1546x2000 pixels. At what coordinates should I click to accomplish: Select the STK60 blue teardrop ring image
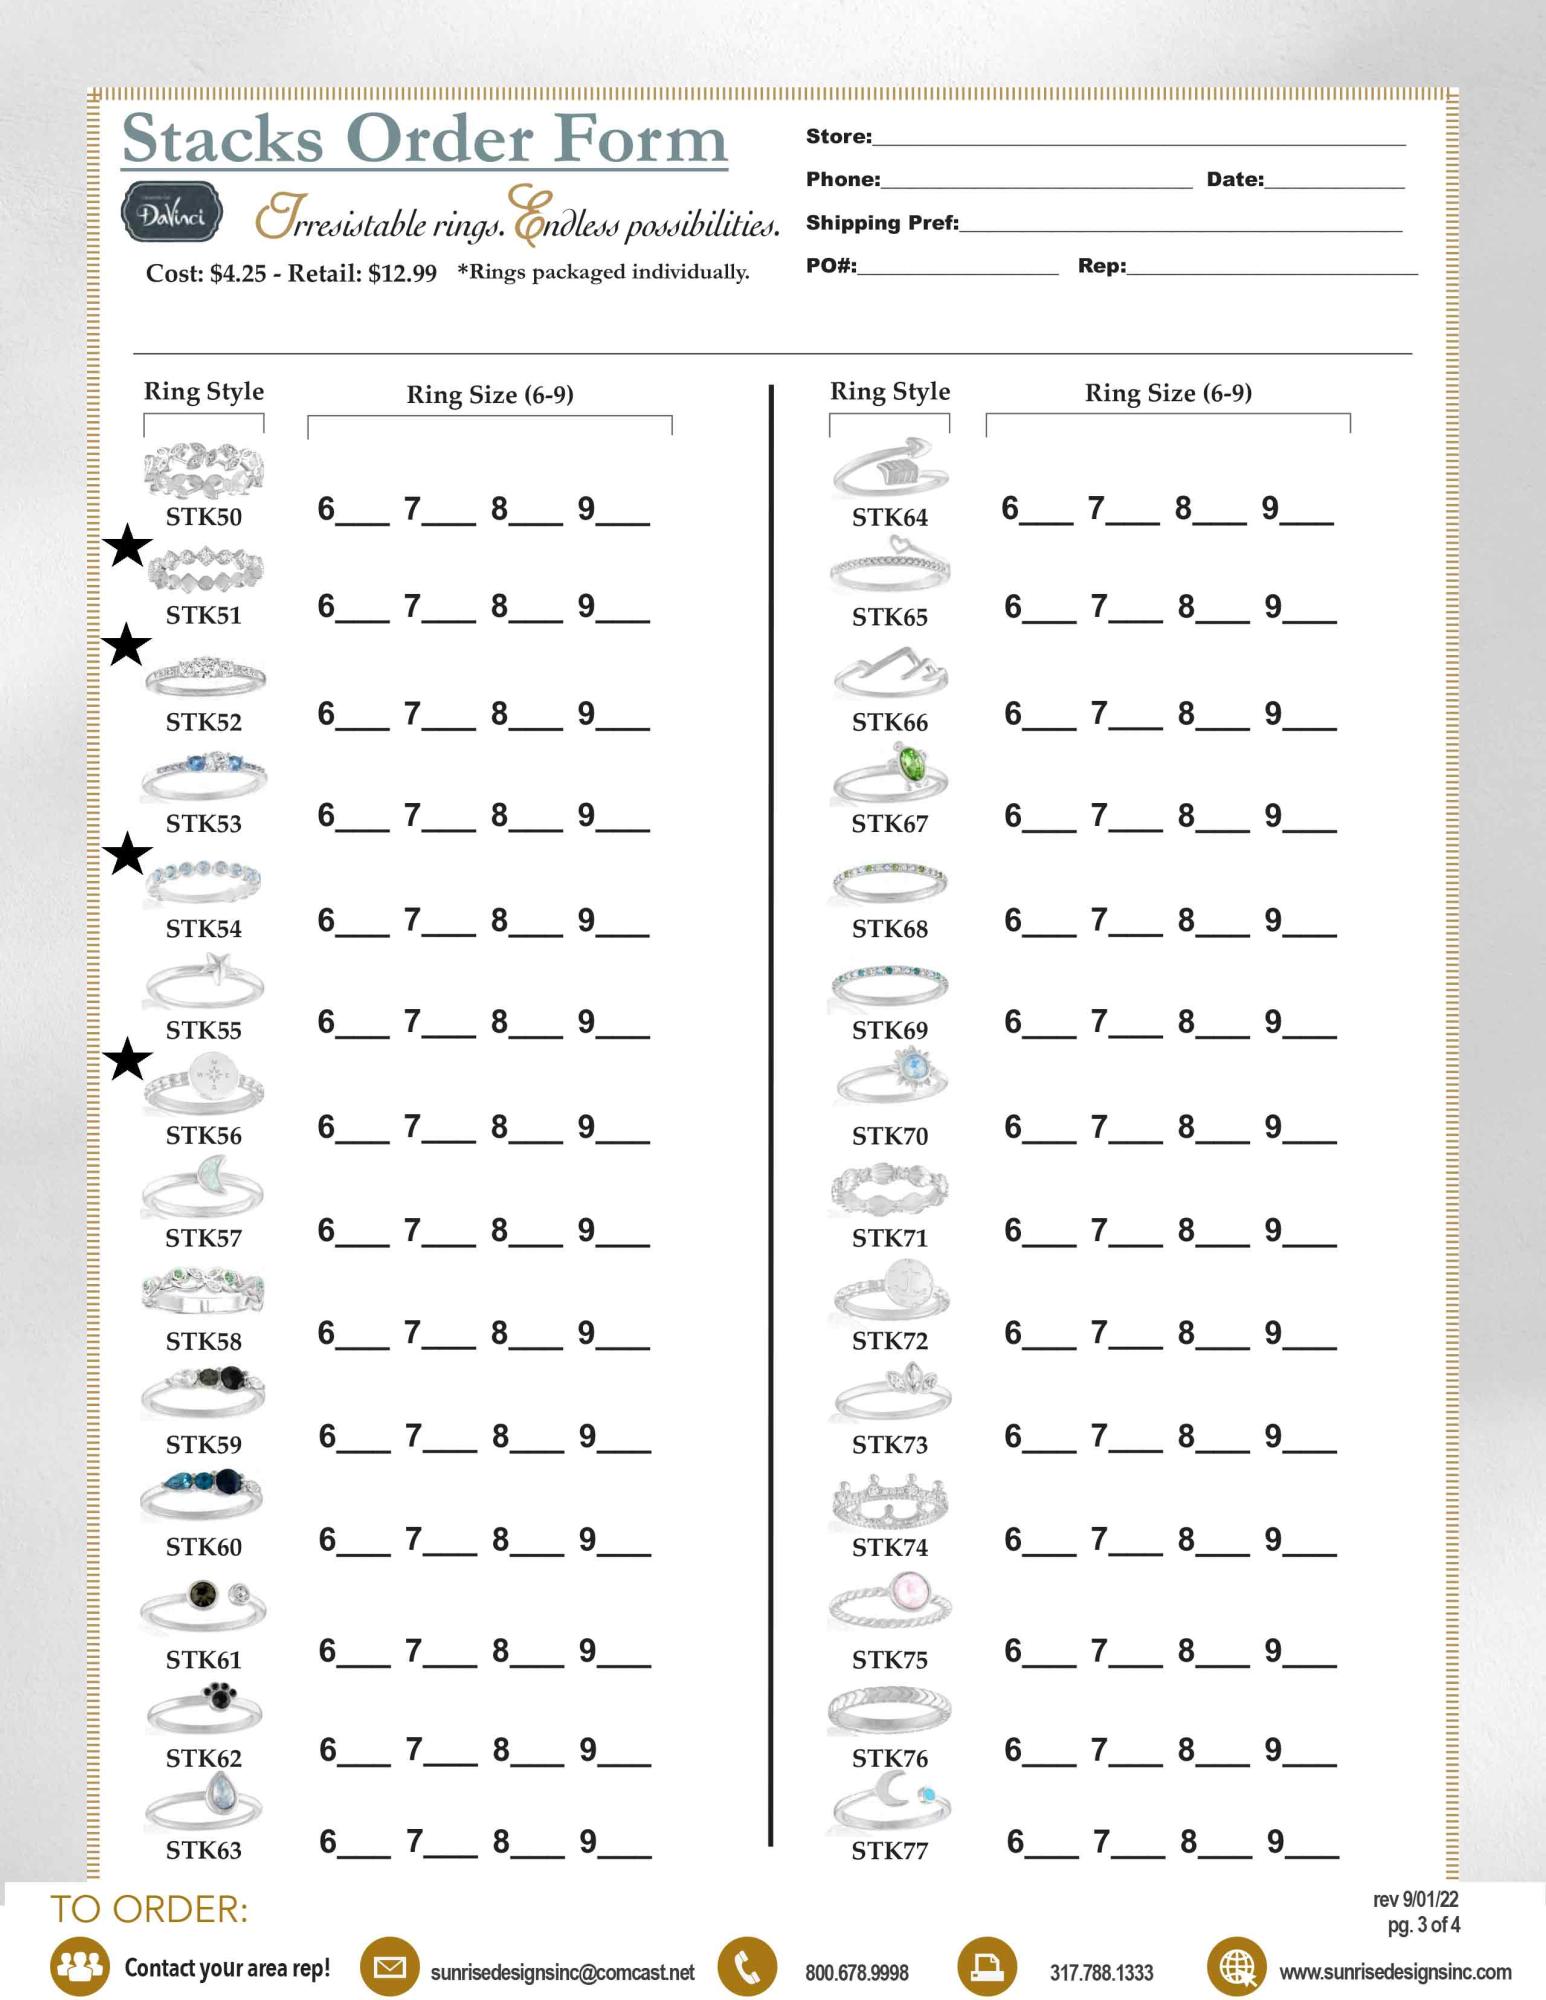[202, 1494]
